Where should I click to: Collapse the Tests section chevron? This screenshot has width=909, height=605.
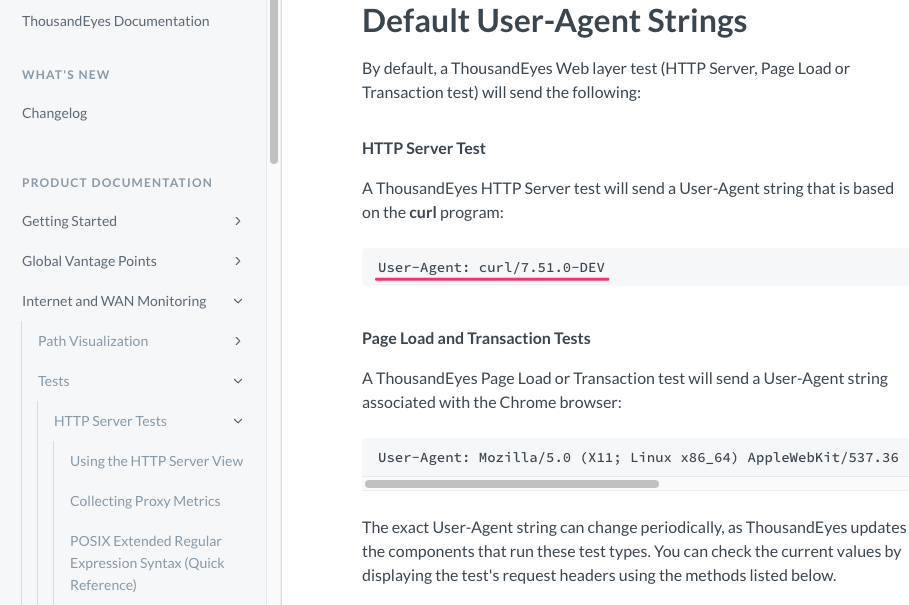pyautogui.click(x=238, y=381)
